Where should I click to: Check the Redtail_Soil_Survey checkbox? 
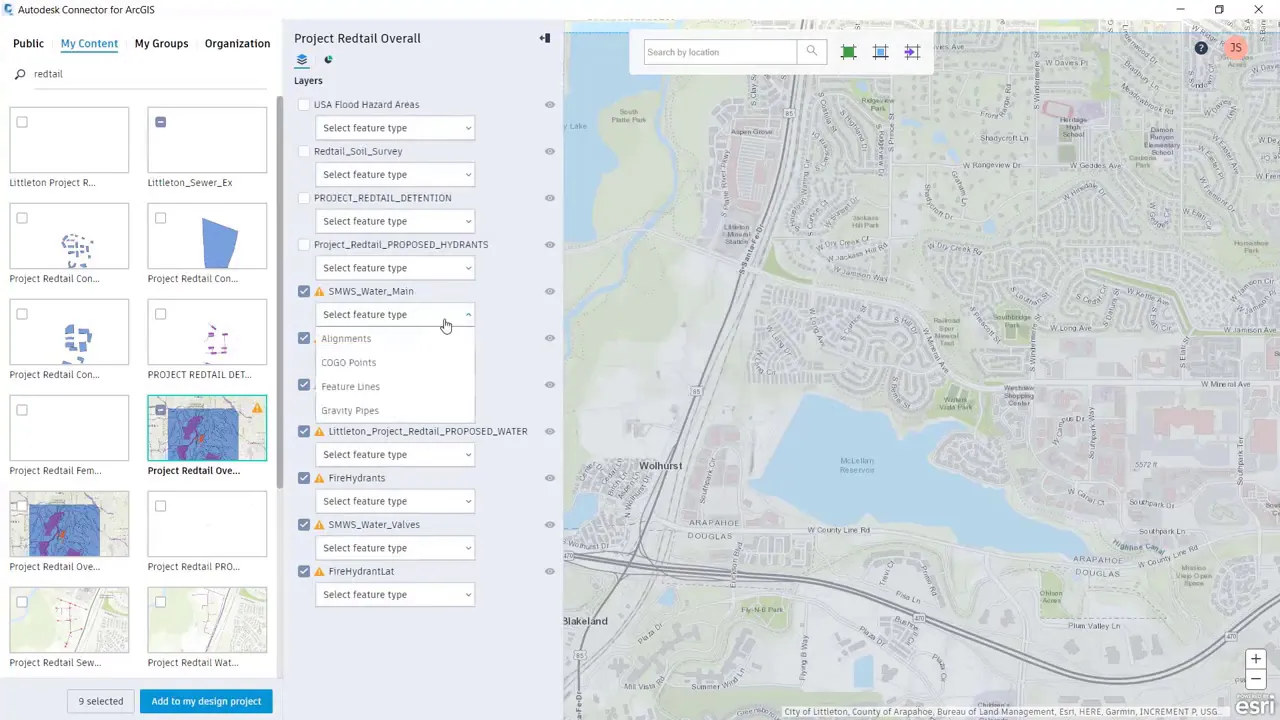coord(304,152)
